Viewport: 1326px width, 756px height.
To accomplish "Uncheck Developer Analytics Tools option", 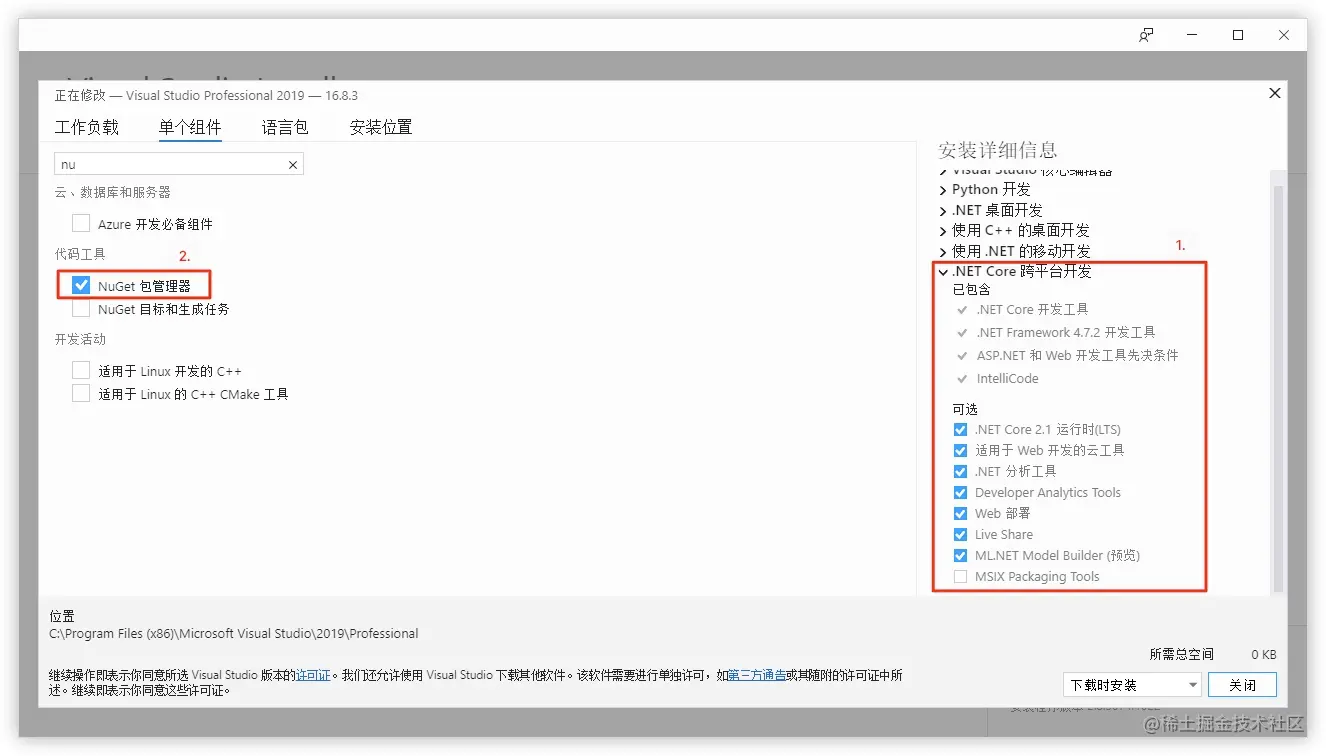I will click(x=961, y=493).
